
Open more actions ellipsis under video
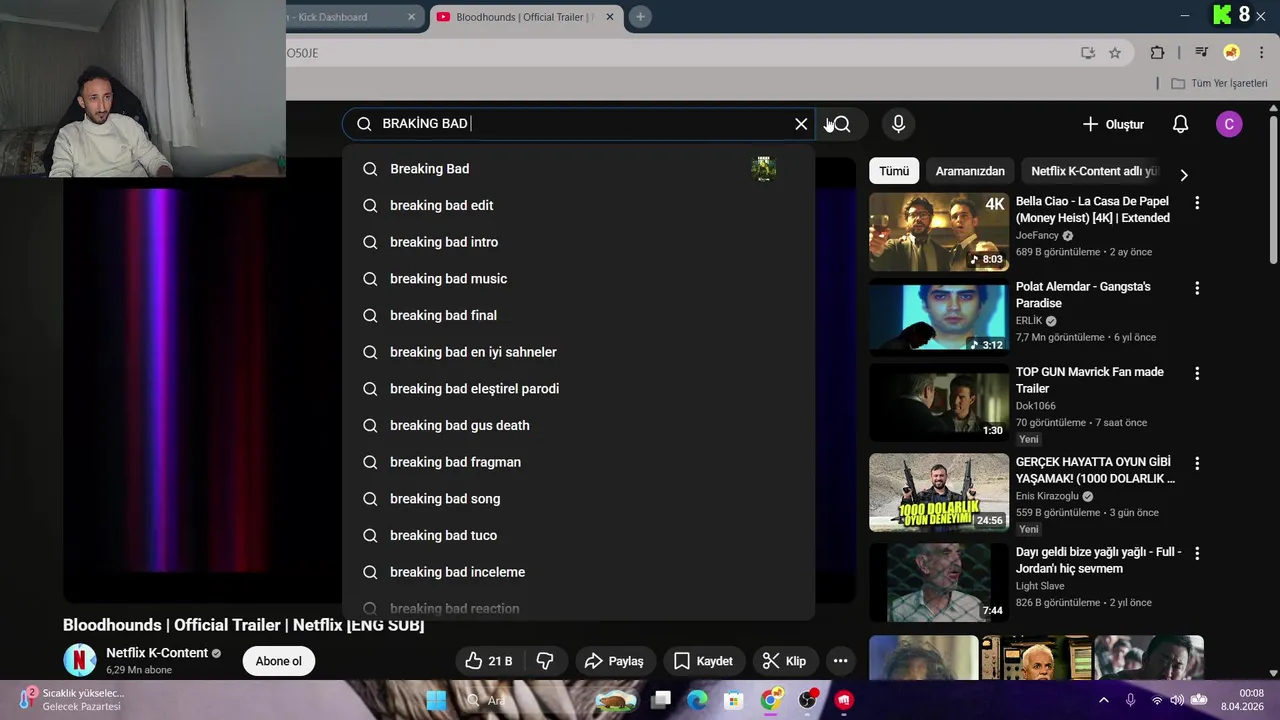[x=840, y=661]
